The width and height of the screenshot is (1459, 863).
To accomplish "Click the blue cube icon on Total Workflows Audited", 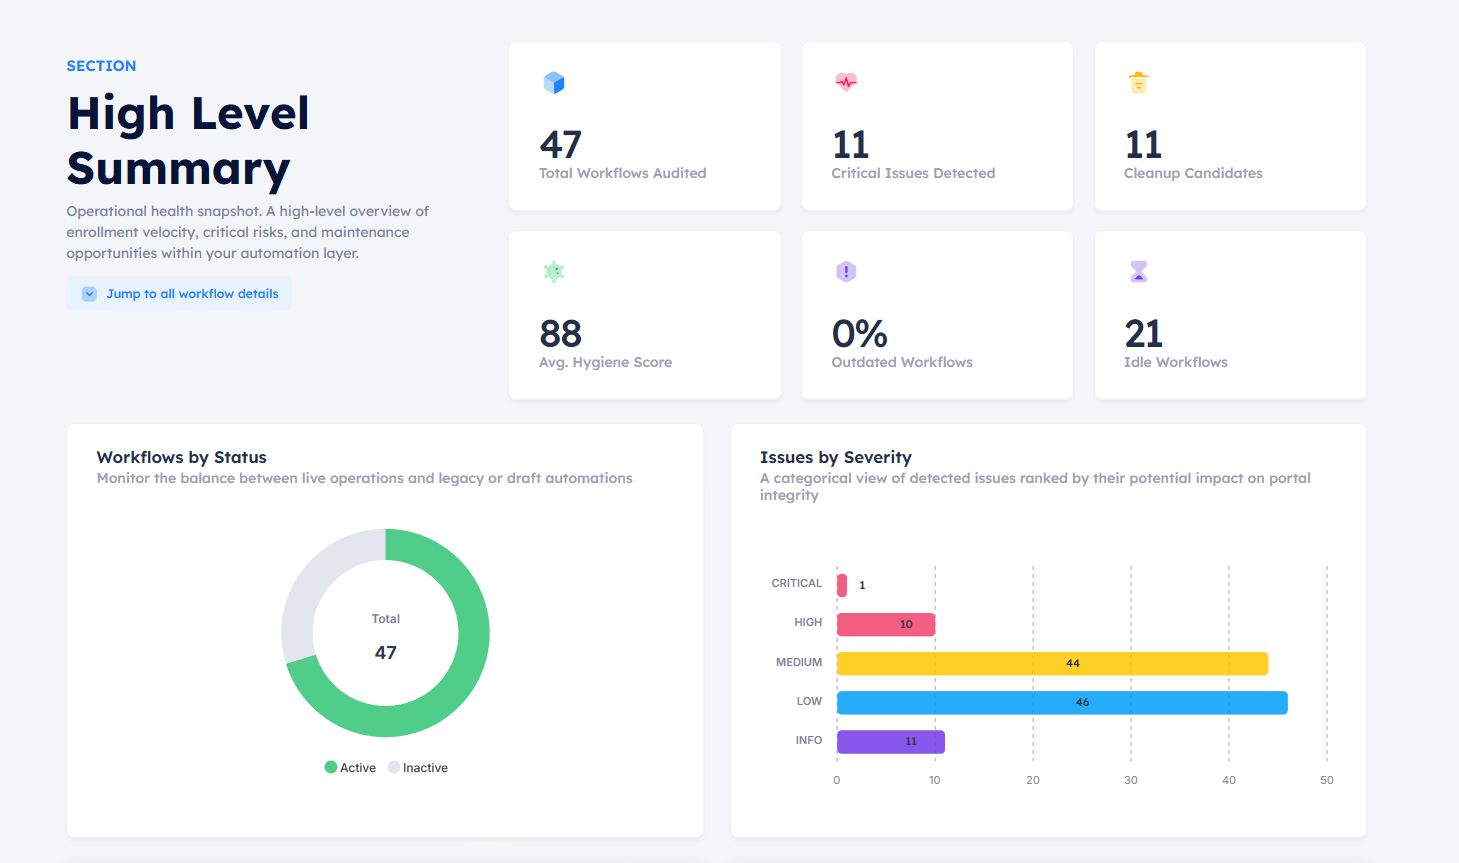I will tap(553, 82).
